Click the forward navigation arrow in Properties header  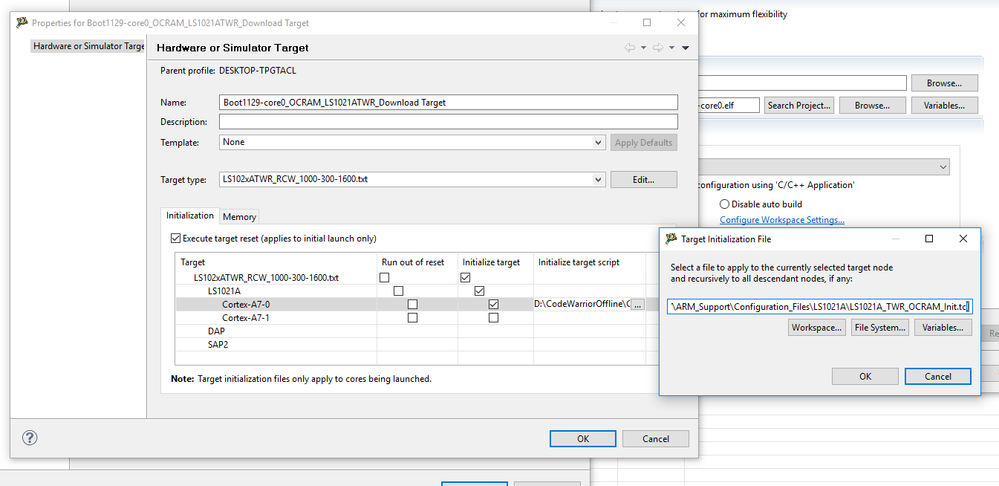click(x=658, y=48)
